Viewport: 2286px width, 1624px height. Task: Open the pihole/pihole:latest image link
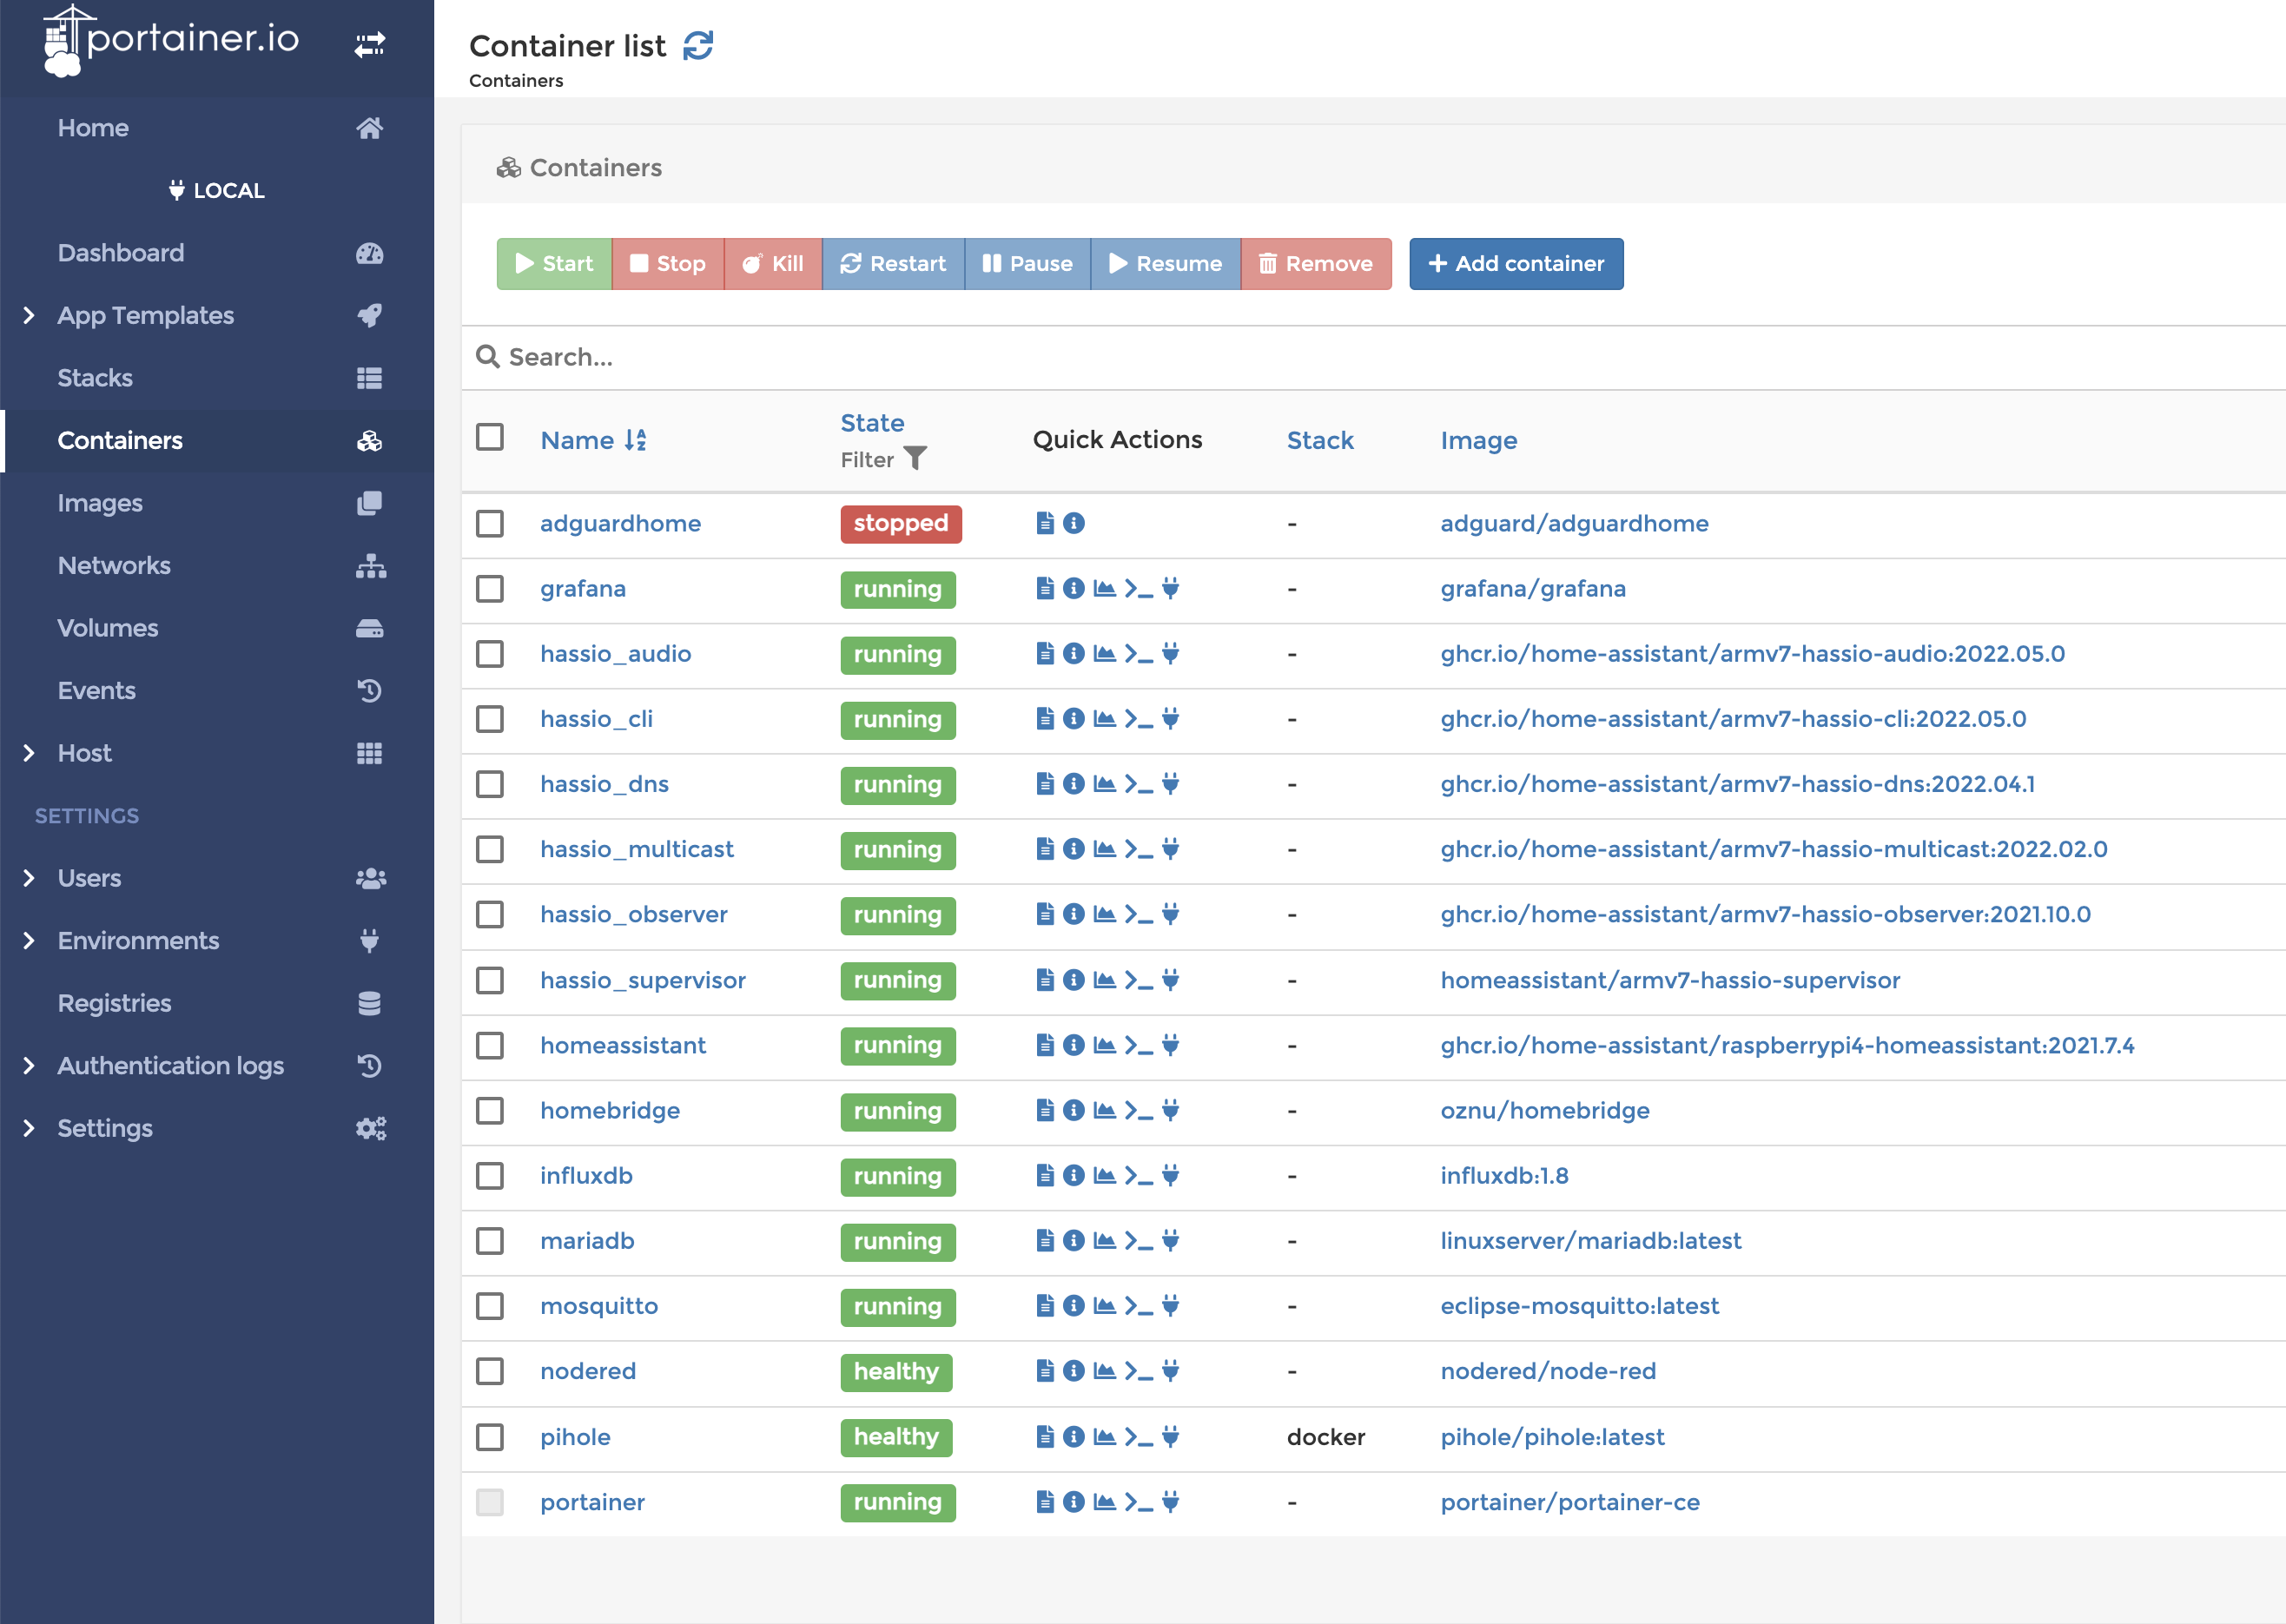[1552, 1437]
